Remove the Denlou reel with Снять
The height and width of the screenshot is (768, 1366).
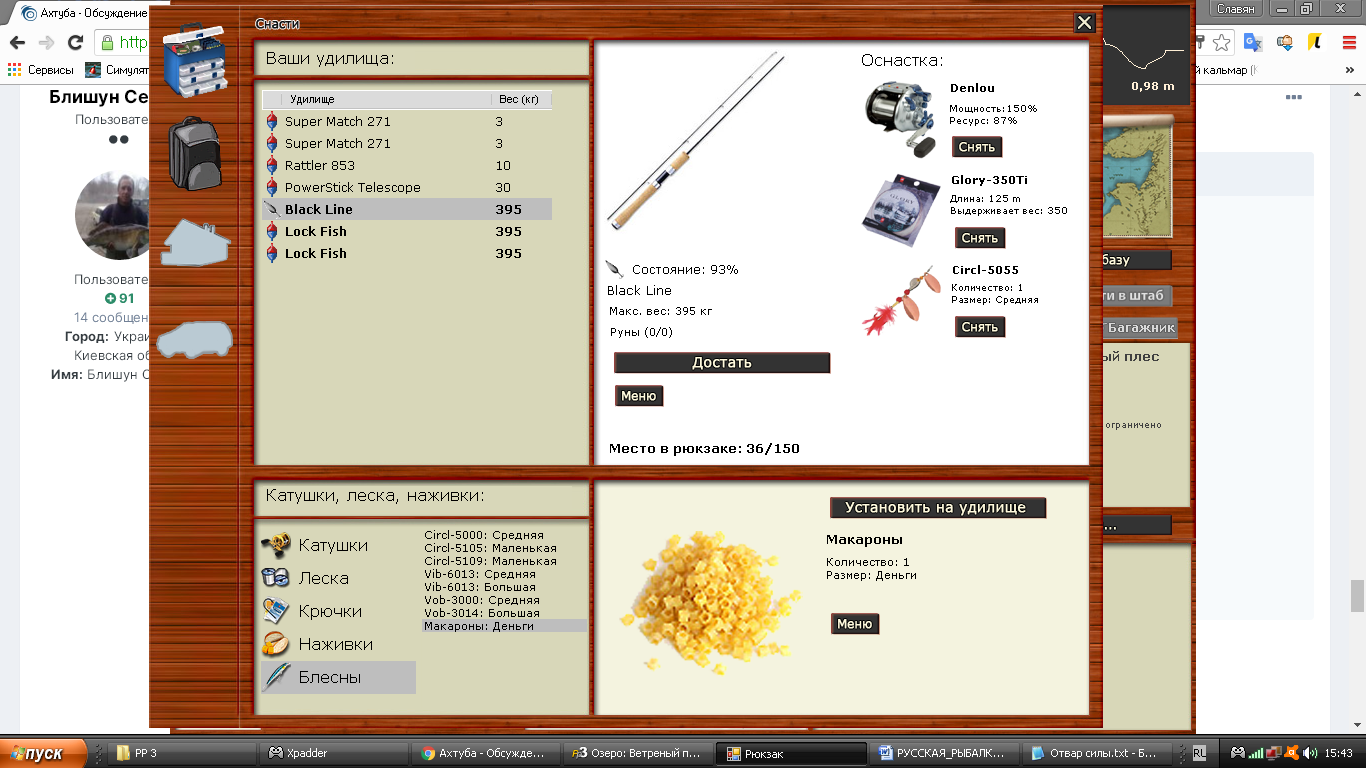click(976, 147)
